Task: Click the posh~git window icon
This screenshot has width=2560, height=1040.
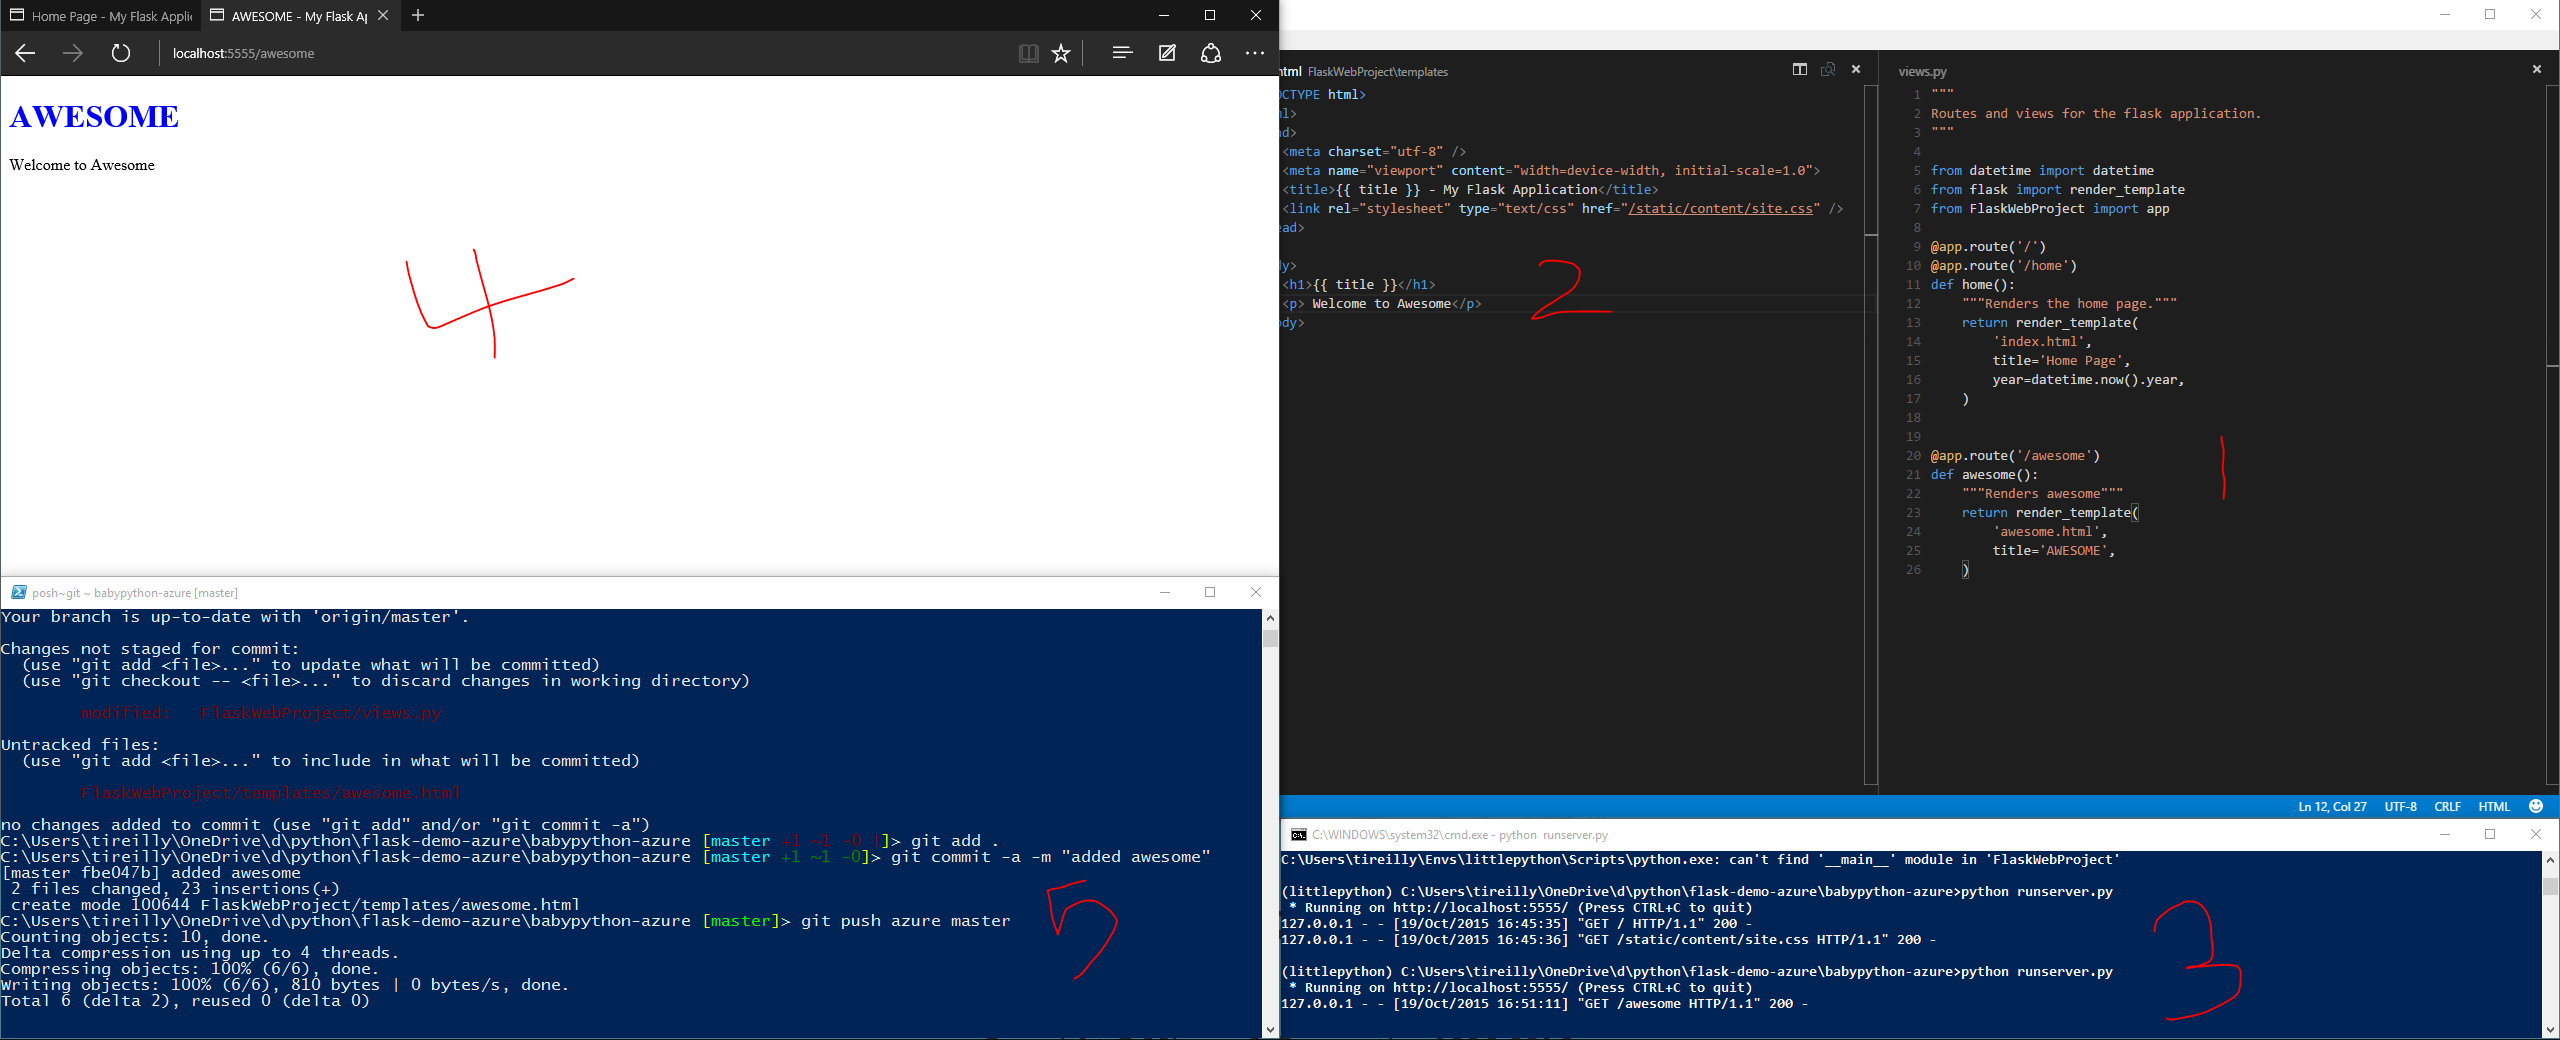Action: (18, 592)
